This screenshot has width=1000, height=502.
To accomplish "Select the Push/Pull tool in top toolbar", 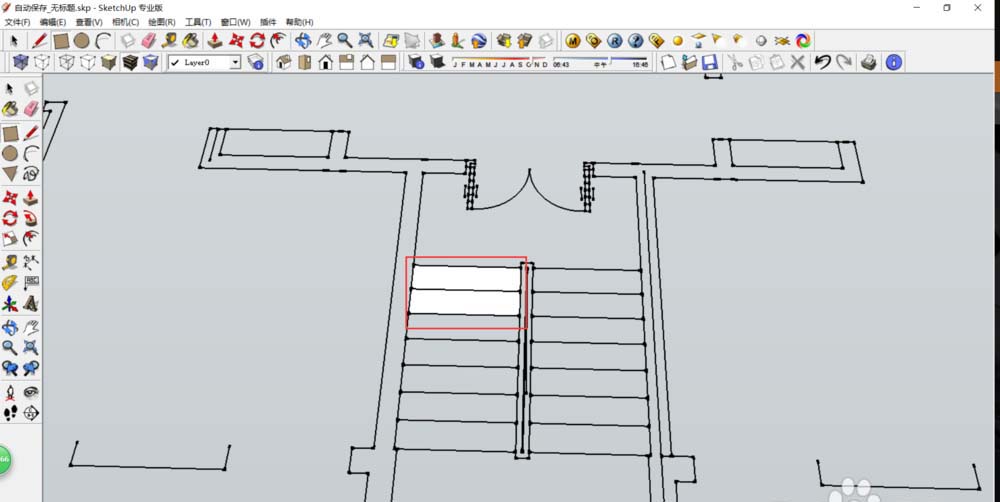I will [x=216, y=41].
